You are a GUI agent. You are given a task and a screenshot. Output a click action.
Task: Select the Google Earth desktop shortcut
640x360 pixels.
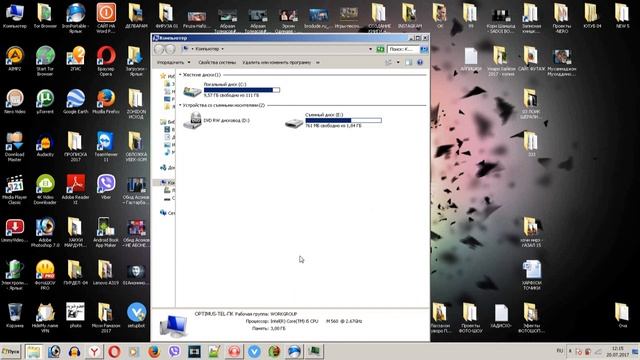tap(76, 102)
